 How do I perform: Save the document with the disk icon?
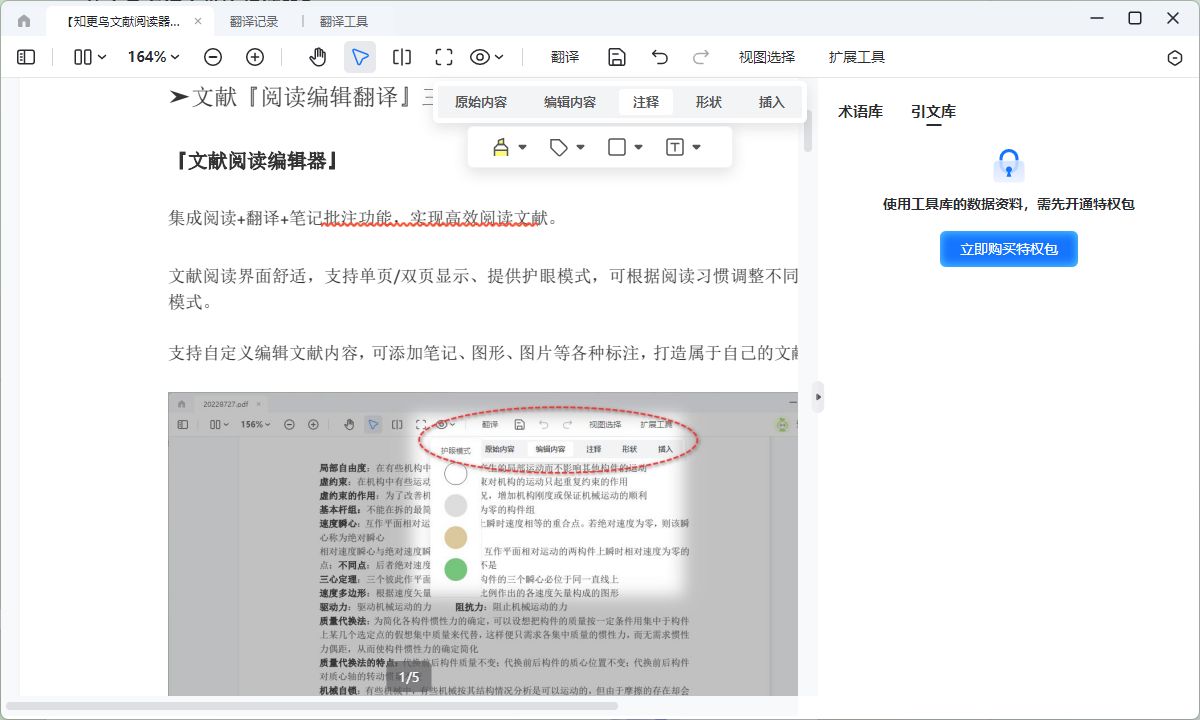click(617, 58)
